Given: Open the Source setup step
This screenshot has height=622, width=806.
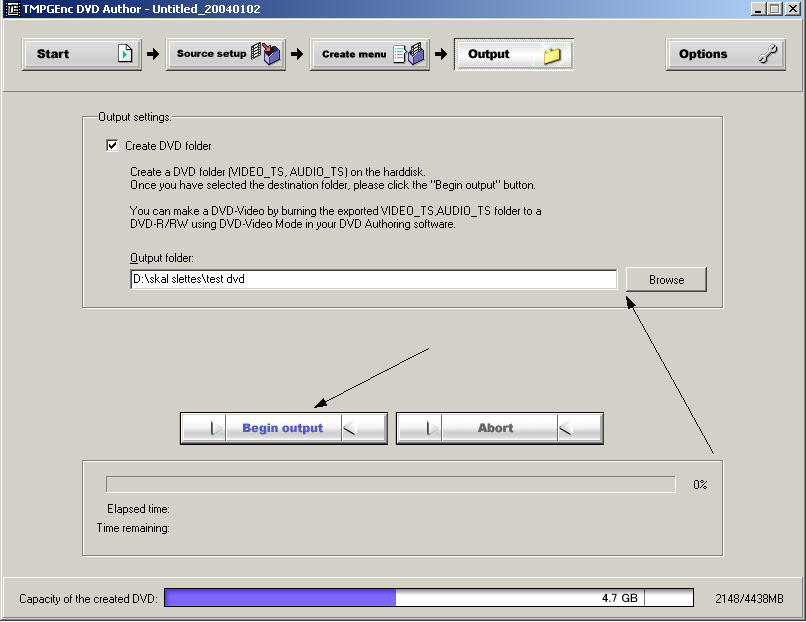Looking at the screenshot, I should click(x=226, y=54).
